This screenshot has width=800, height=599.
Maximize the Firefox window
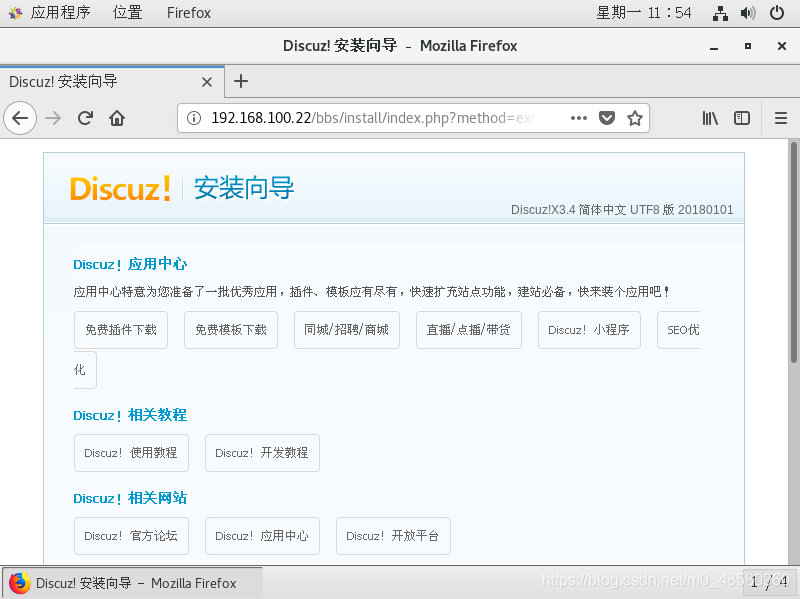pos(748,46)
